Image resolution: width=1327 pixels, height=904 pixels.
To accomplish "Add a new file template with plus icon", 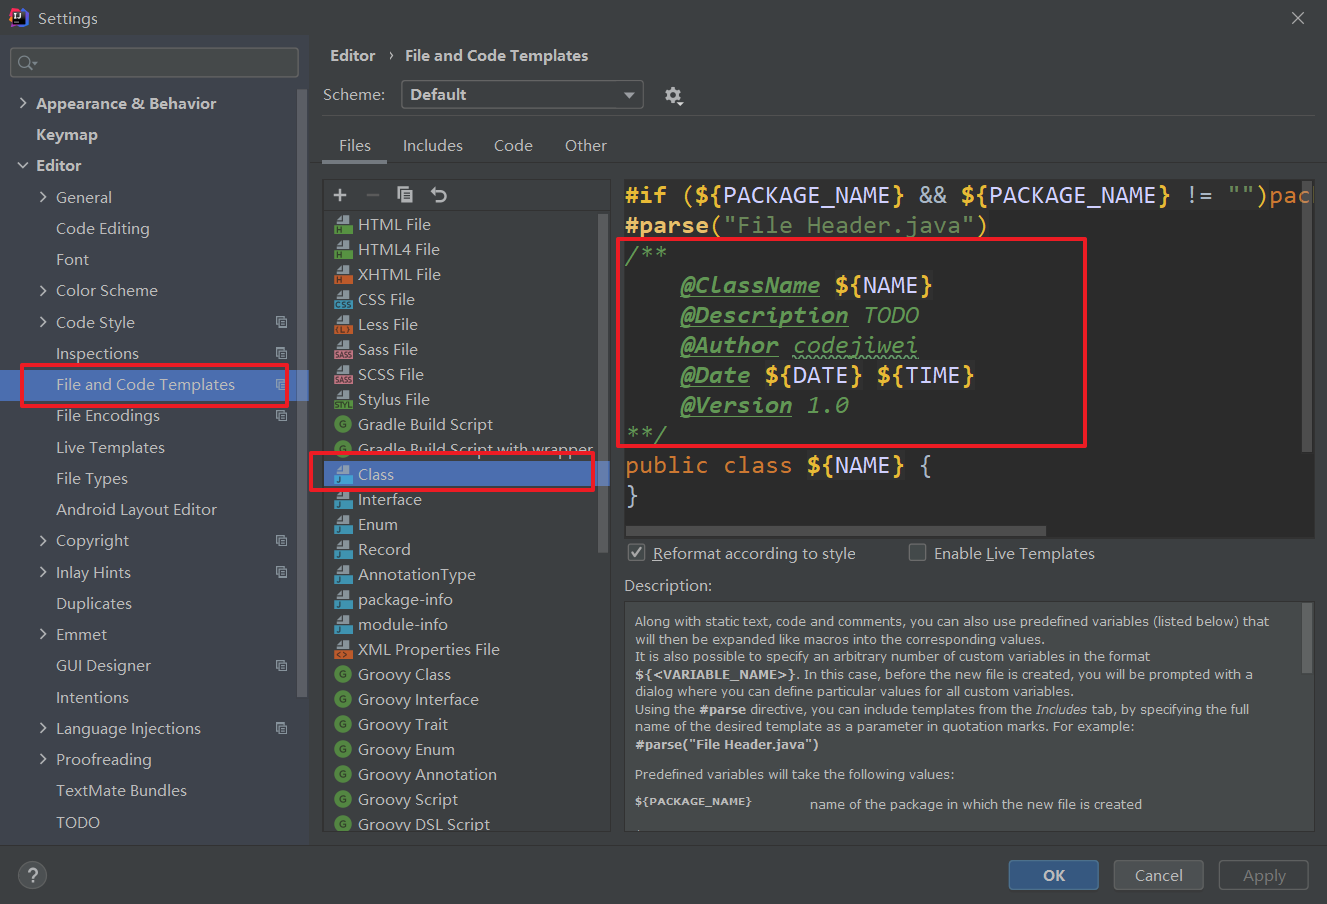I will pyautogui.click(x=340, y=195).
